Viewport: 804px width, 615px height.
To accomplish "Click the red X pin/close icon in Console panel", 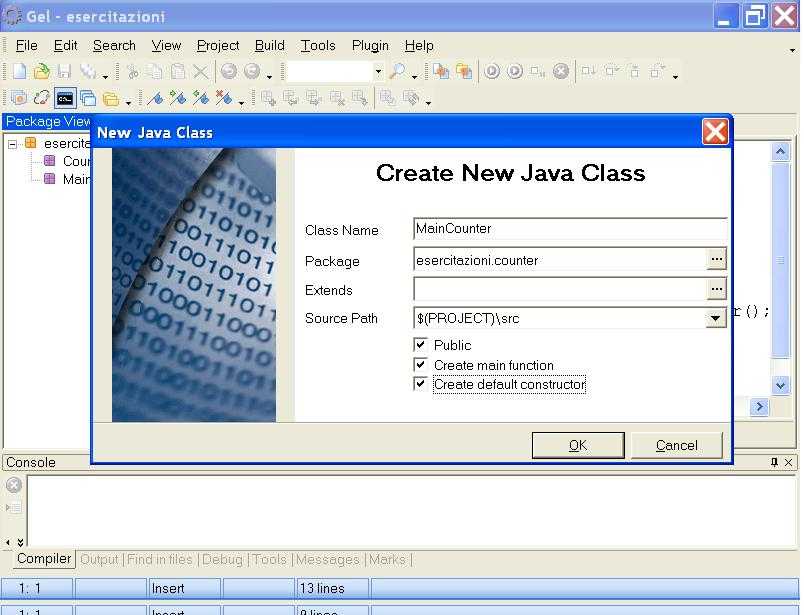I will pyautogui.click(x=789, y=462).
